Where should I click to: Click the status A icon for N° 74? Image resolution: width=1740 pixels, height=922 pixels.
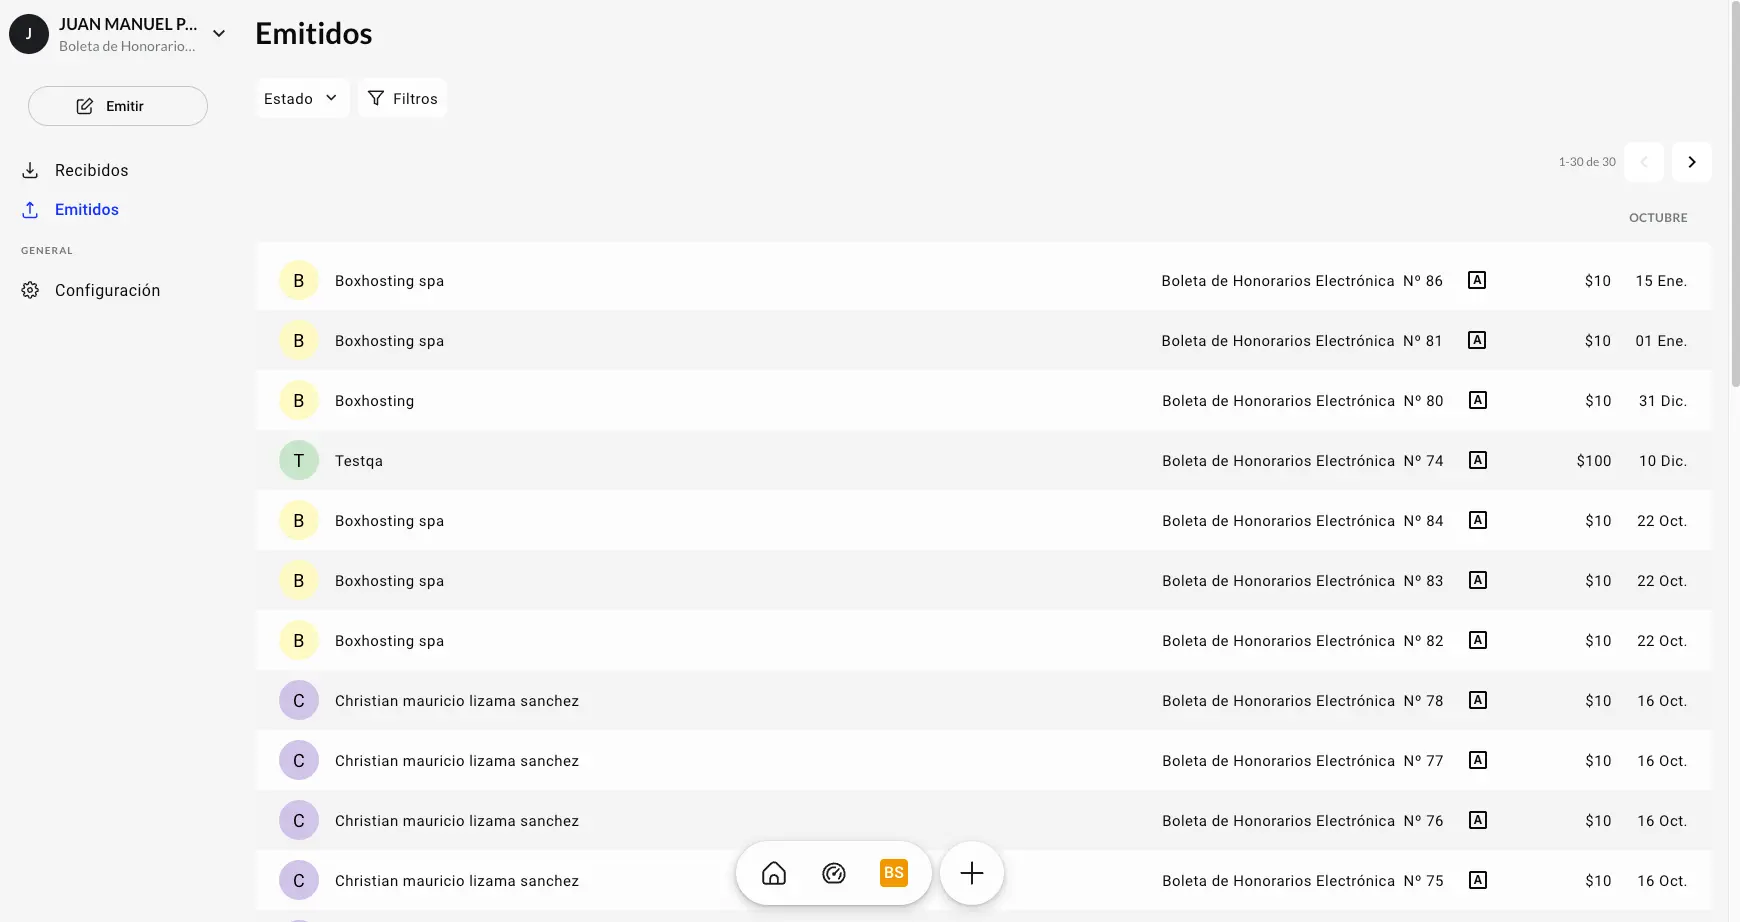tap(1477, 460)
